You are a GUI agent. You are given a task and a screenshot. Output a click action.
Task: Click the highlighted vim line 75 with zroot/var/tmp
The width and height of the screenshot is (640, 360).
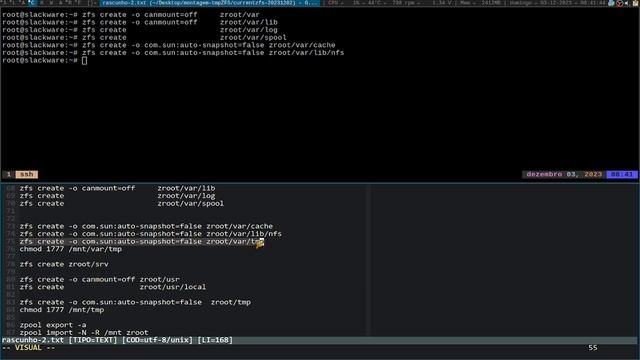click(x=142, y=242)
